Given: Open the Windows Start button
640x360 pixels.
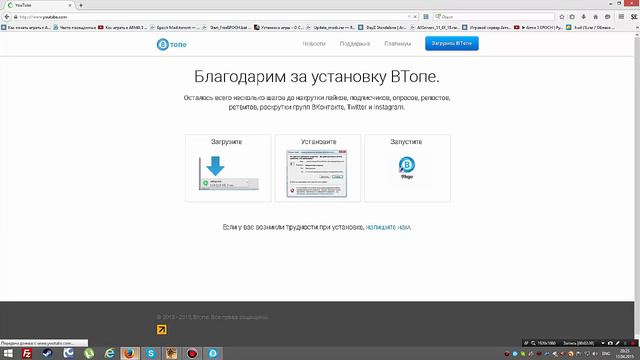Looking at the screenshot, I should pos(8,353).
